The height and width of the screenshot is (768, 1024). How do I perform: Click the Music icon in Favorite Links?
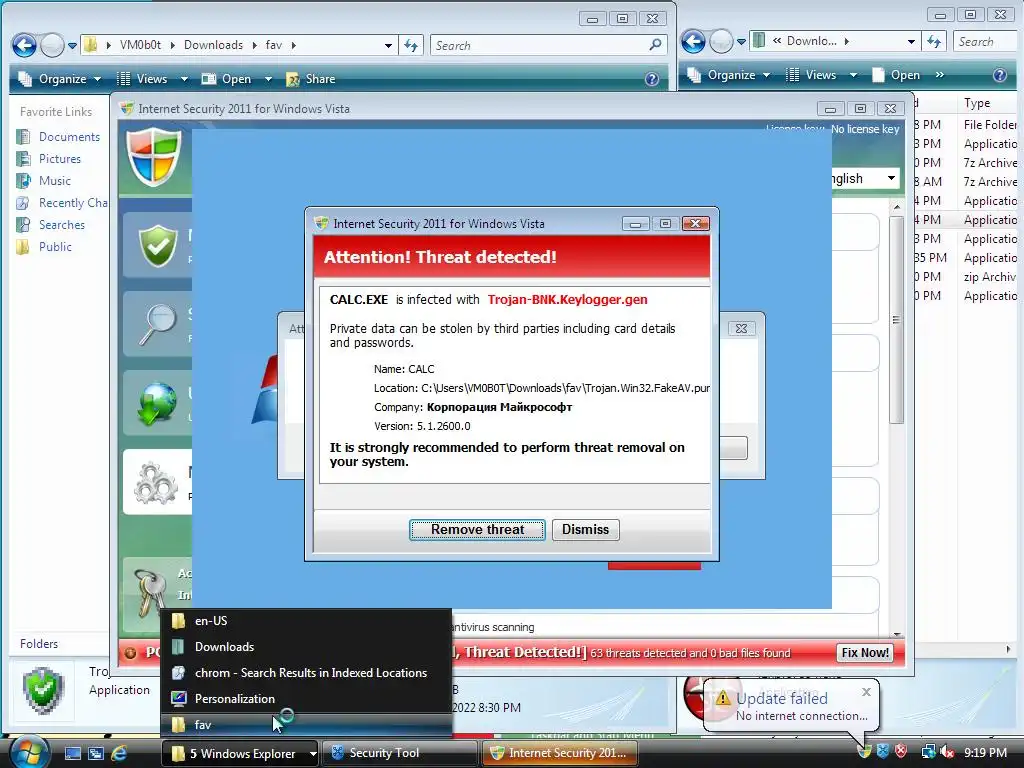point(23,181)
